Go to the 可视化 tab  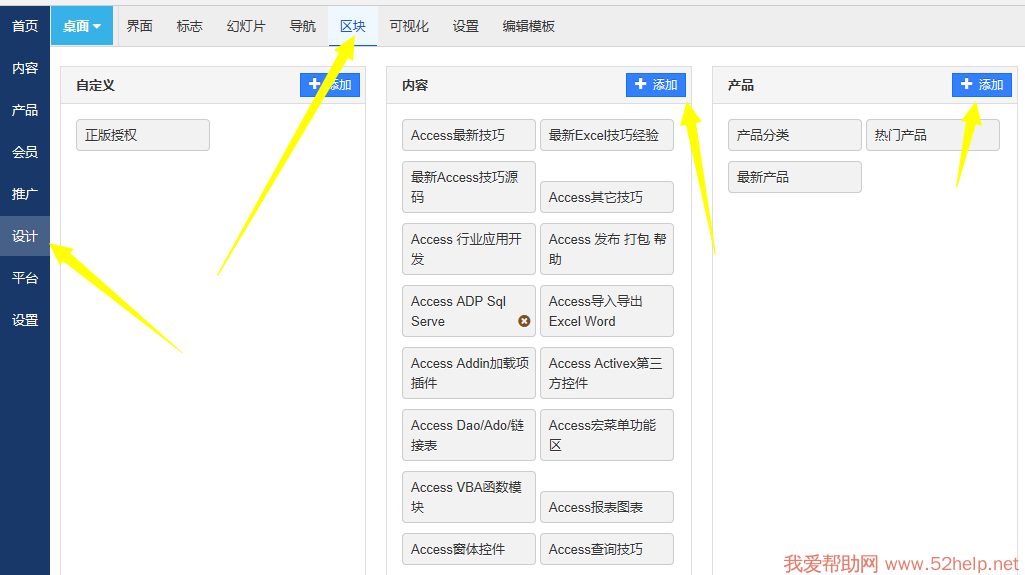(409, 26)
